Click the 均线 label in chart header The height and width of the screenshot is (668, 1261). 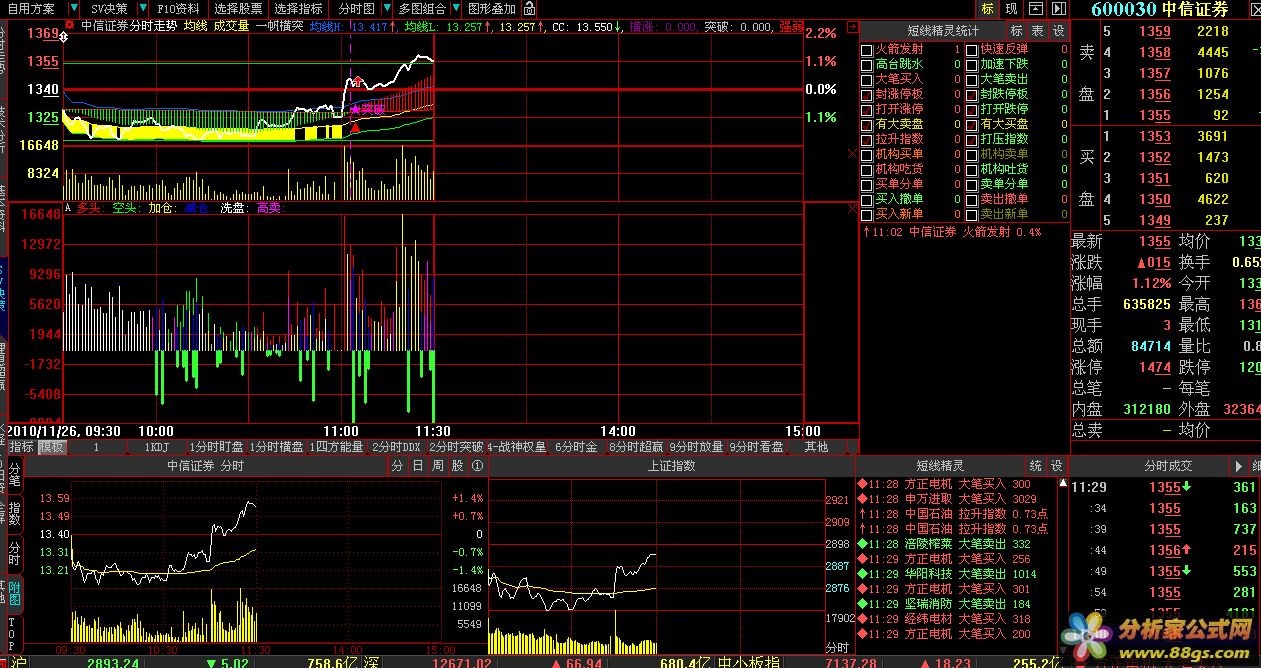[196, 27]
